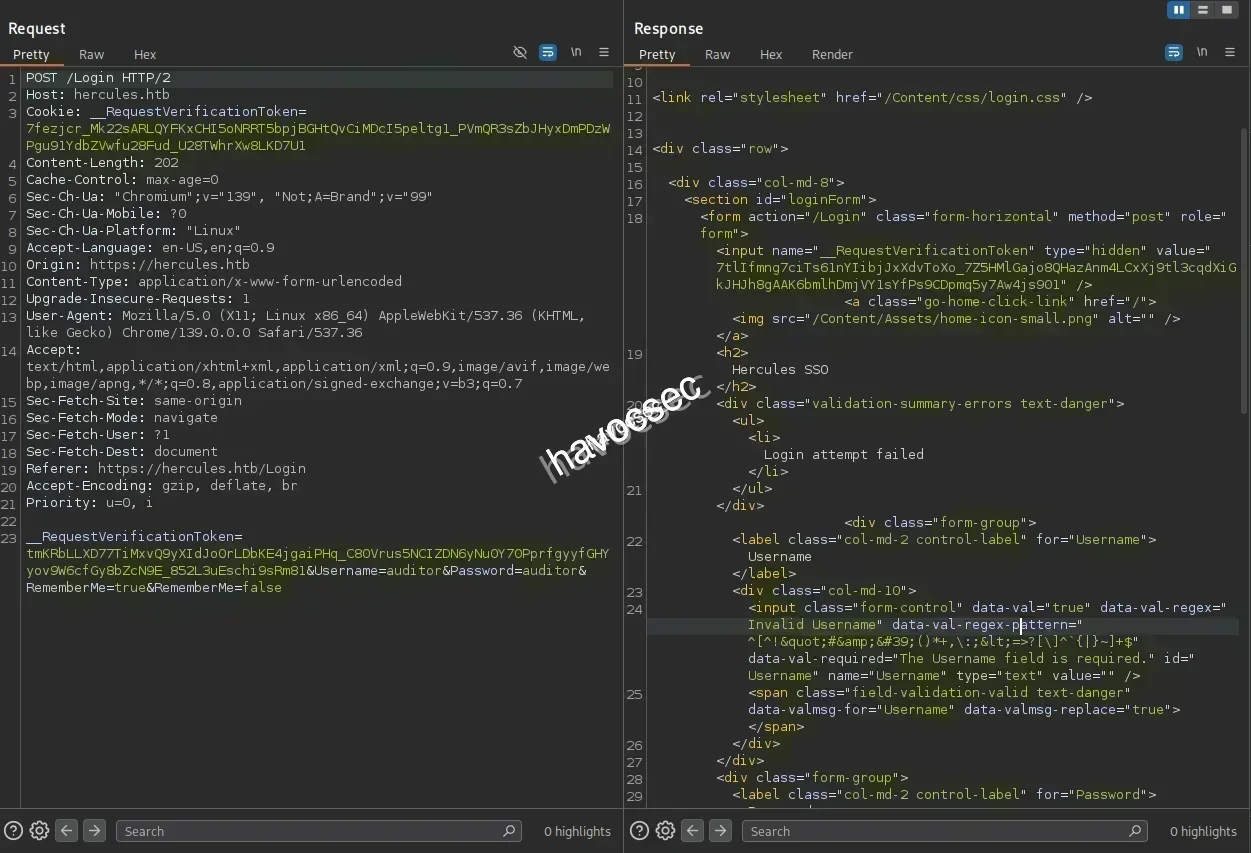Switch to top-bottom stacked layout
Viewport: 1251px width, 853px height.
(x=1203, y=10)
